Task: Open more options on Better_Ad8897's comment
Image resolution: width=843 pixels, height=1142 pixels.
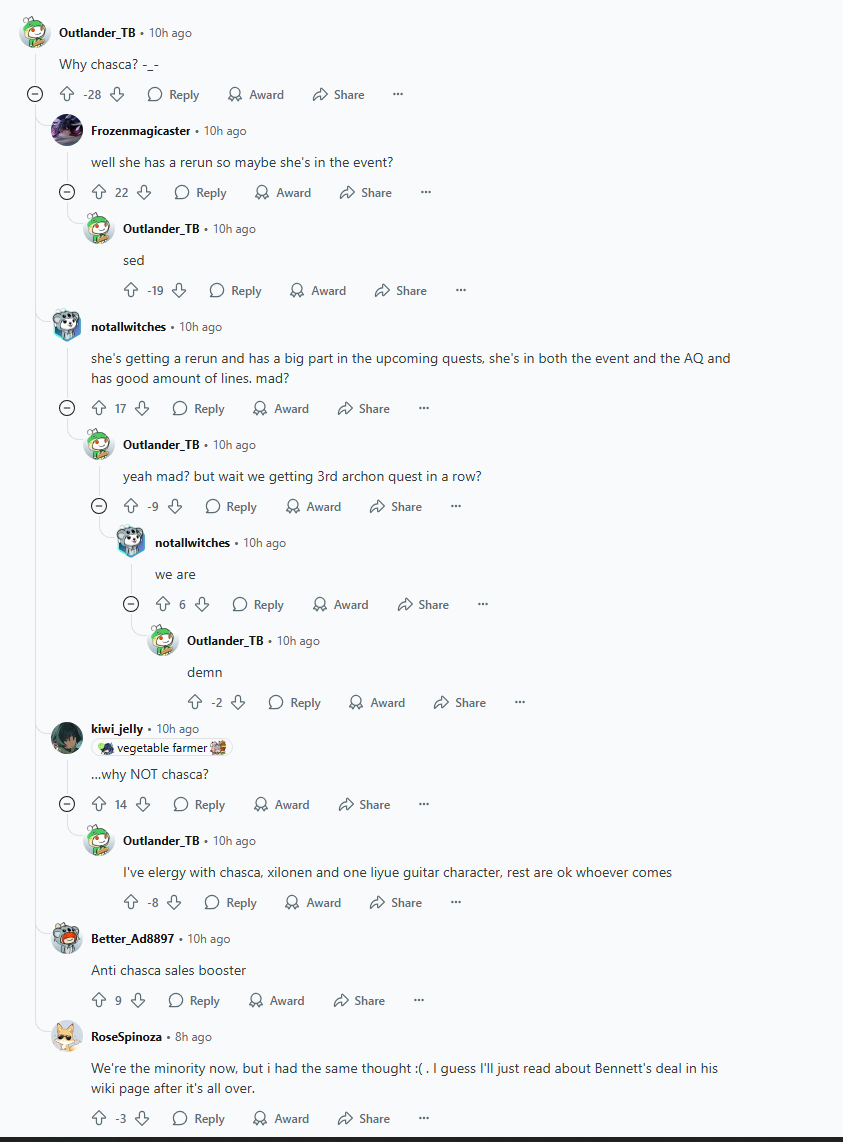Action: coord(418,1000)
